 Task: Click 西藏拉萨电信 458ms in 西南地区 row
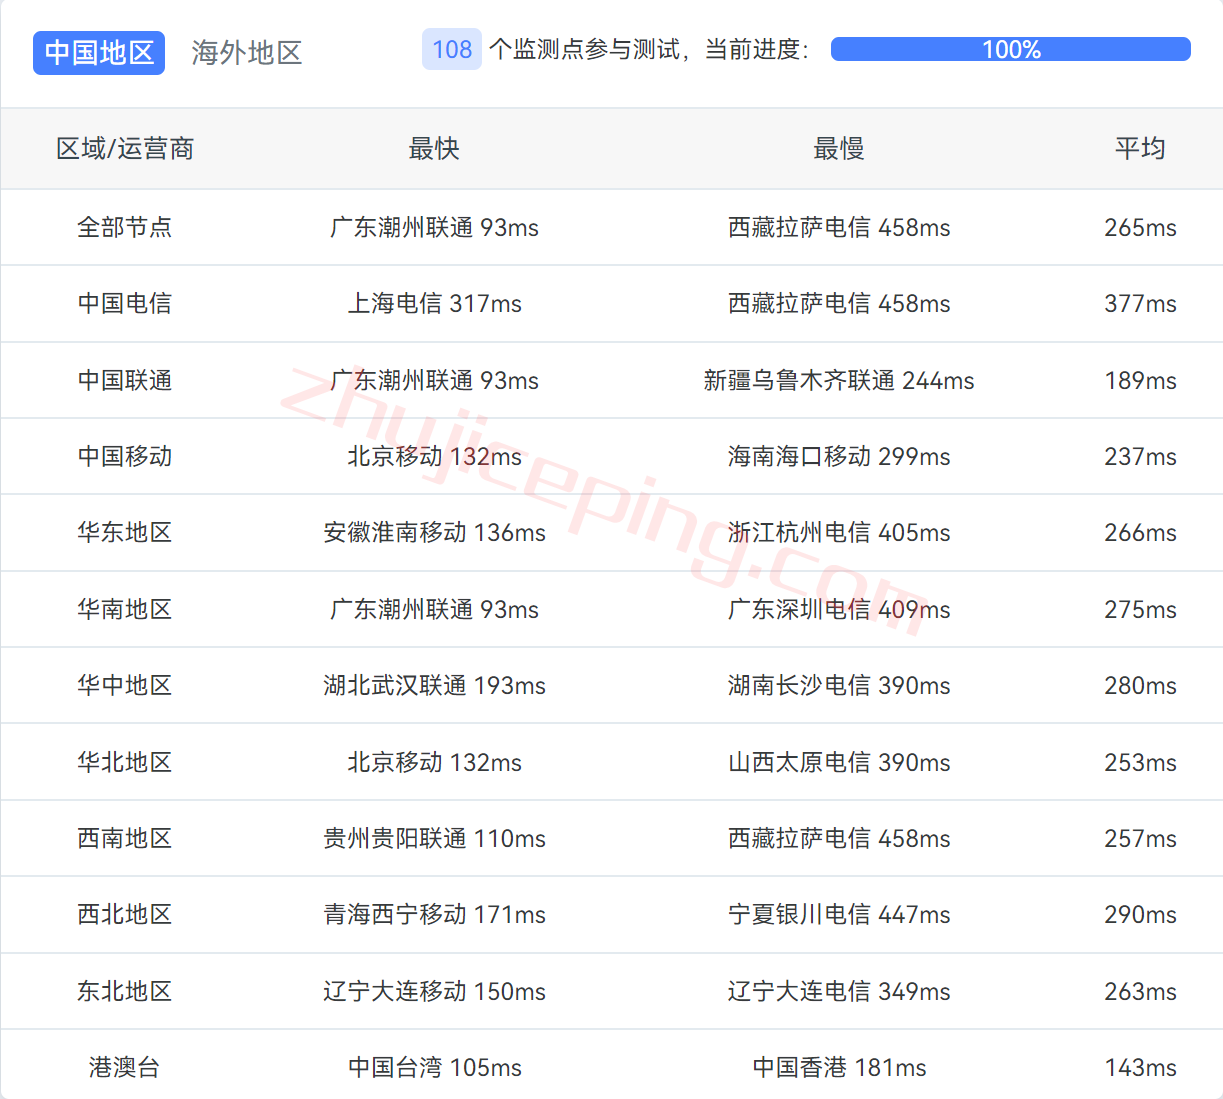(839, 838)
